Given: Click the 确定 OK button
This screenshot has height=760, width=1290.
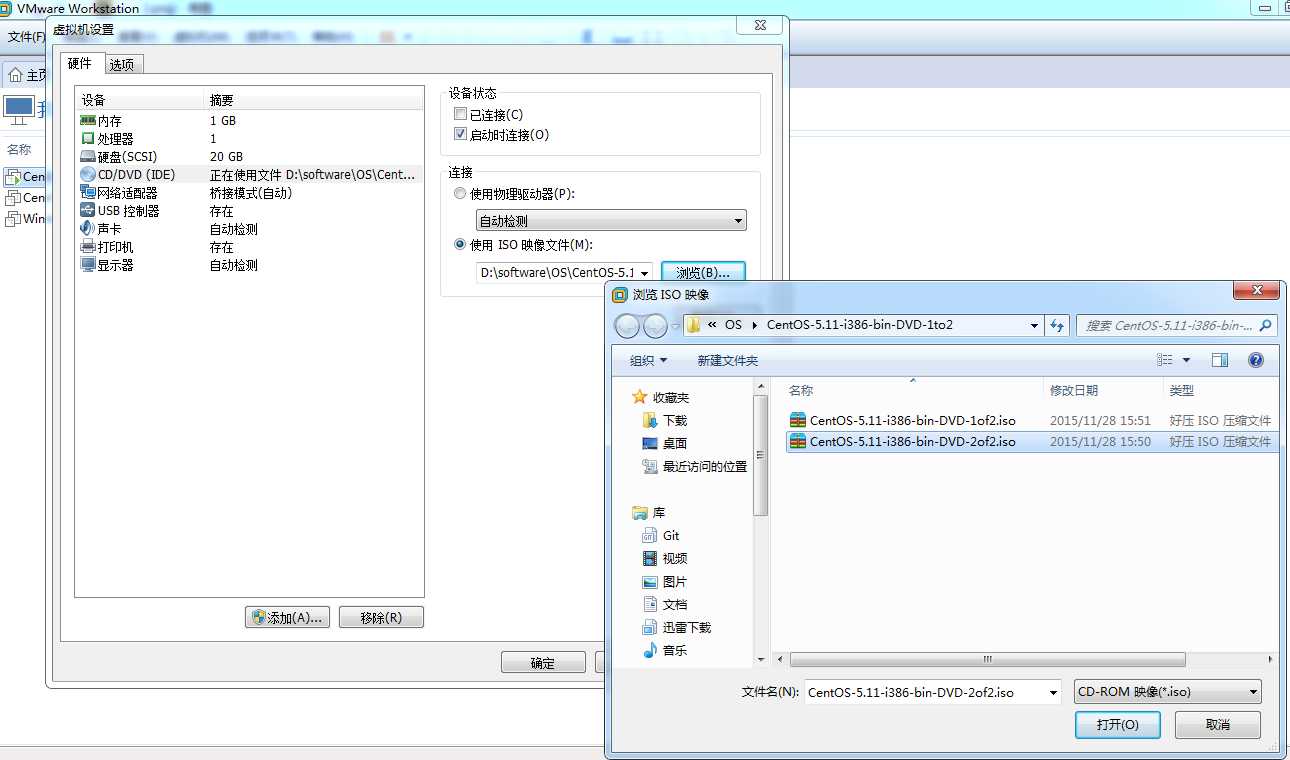Looking at the screenshot, I should pos(543,663).
